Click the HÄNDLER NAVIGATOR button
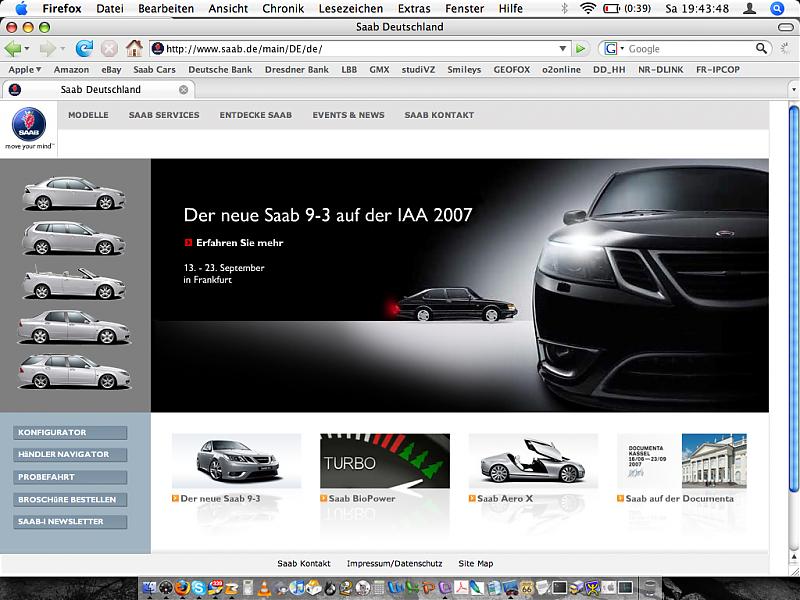The image size is (800, 600). point(70,455)
